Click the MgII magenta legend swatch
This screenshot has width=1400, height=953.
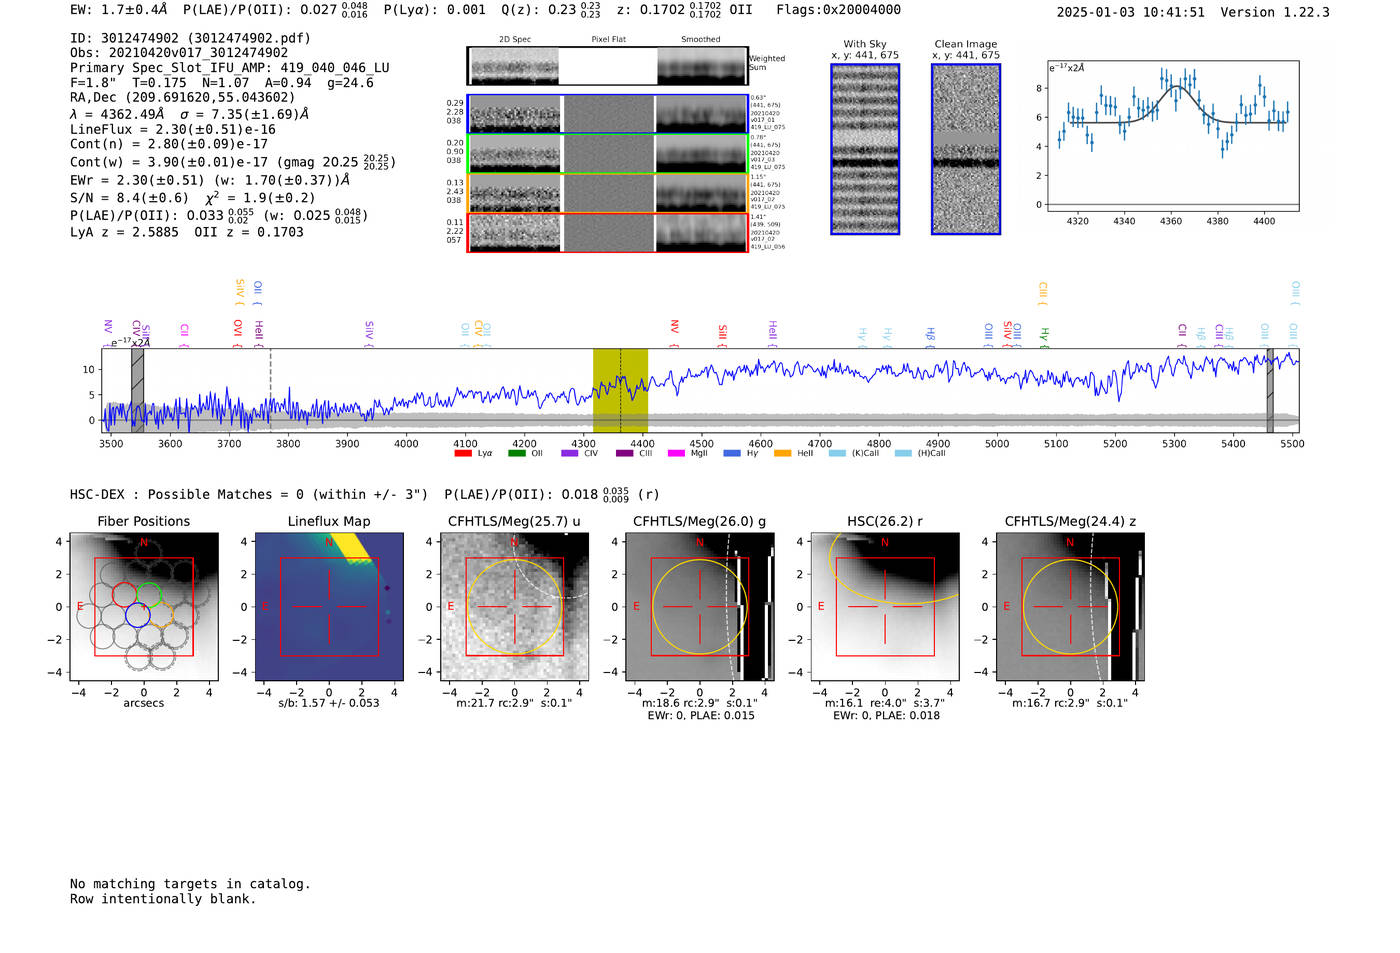[x=676, y=453]
